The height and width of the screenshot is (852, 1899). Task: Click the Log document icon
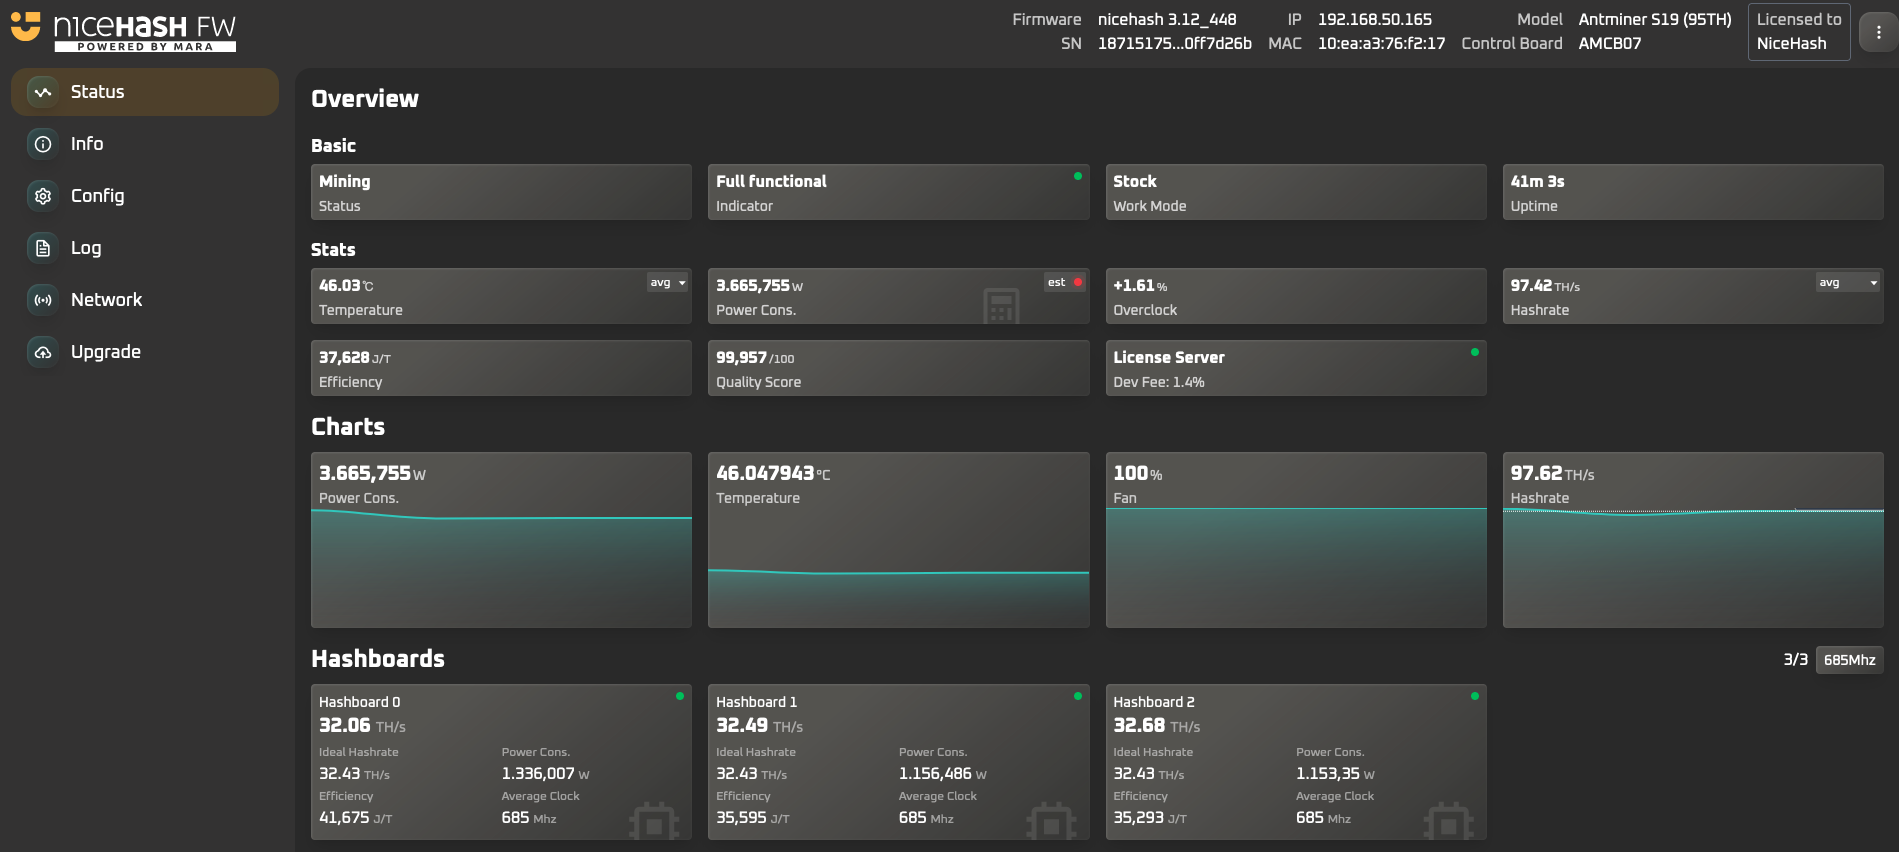[x=43, y=248]
